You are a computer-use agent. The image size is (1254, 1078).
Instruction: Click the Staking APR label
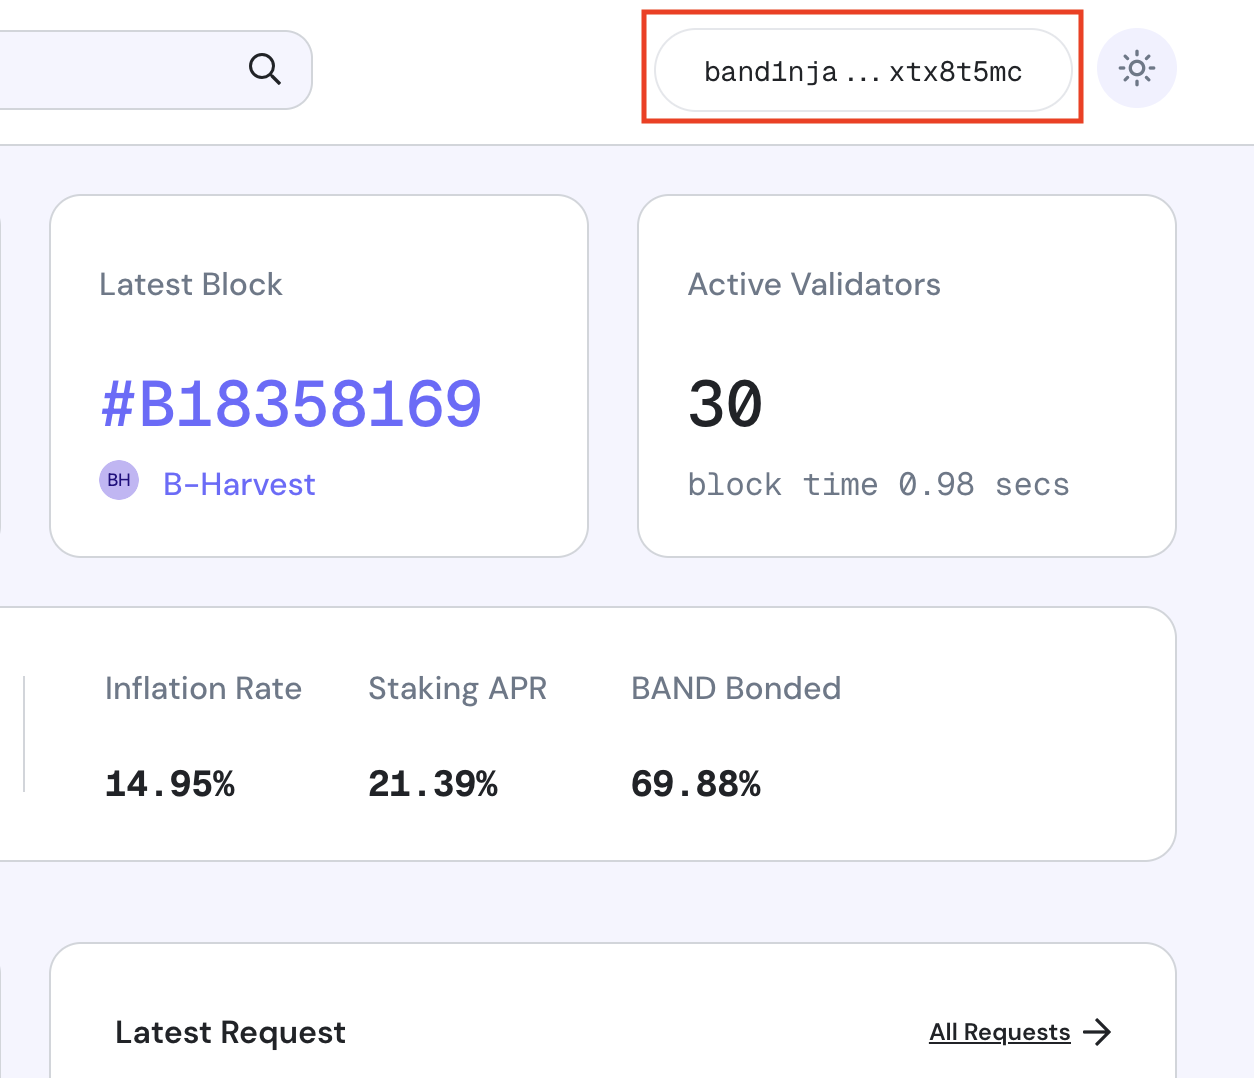pos(457,689)
